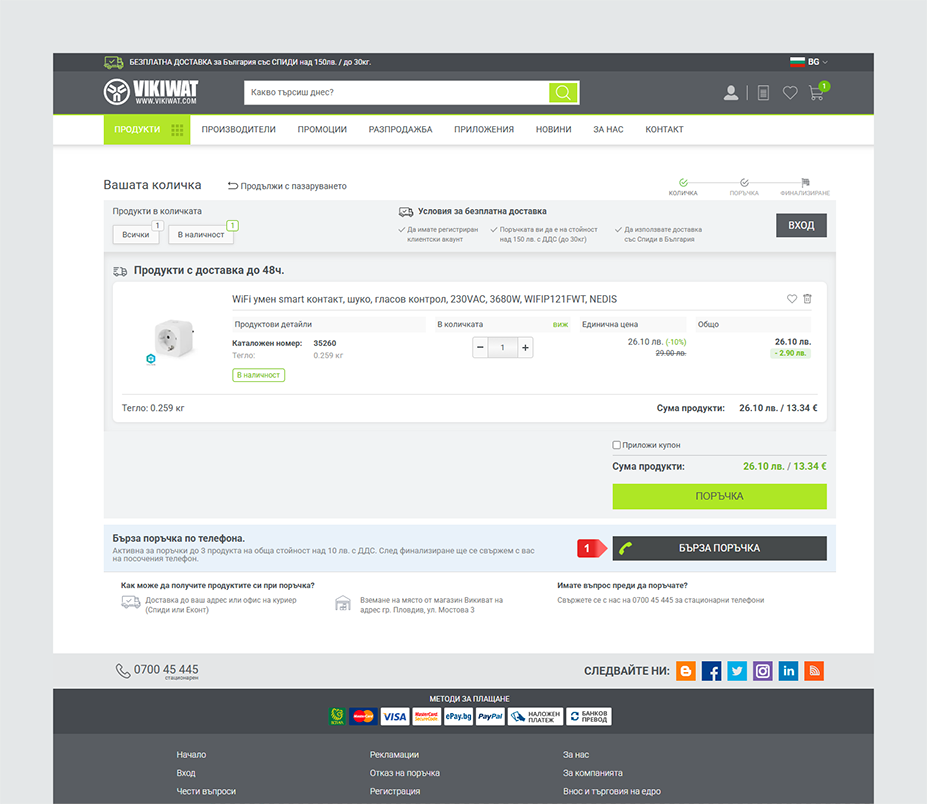Add product to favorites with heart icon
927x804 pixels.
click(x=792, y=299)
